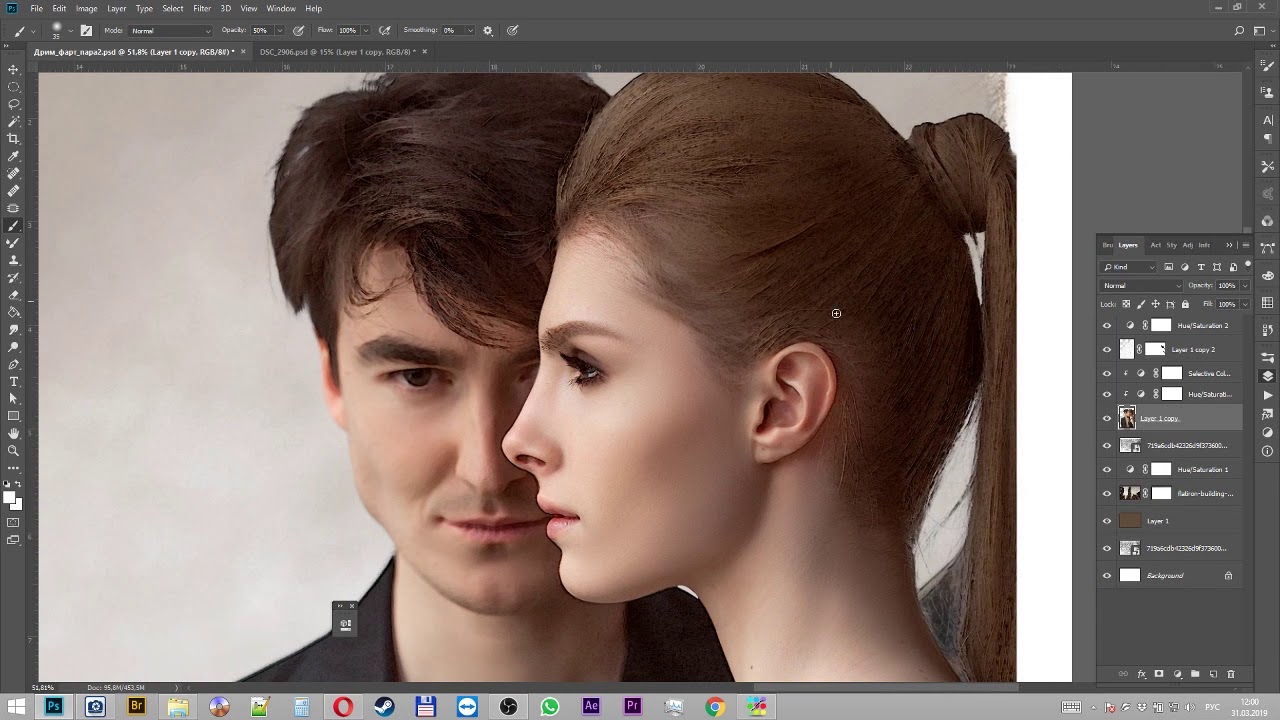The height and width of the screenshot is (720, 1280).
Task: Select the Zoom tool in toolbar
Action: click(13, 450)
